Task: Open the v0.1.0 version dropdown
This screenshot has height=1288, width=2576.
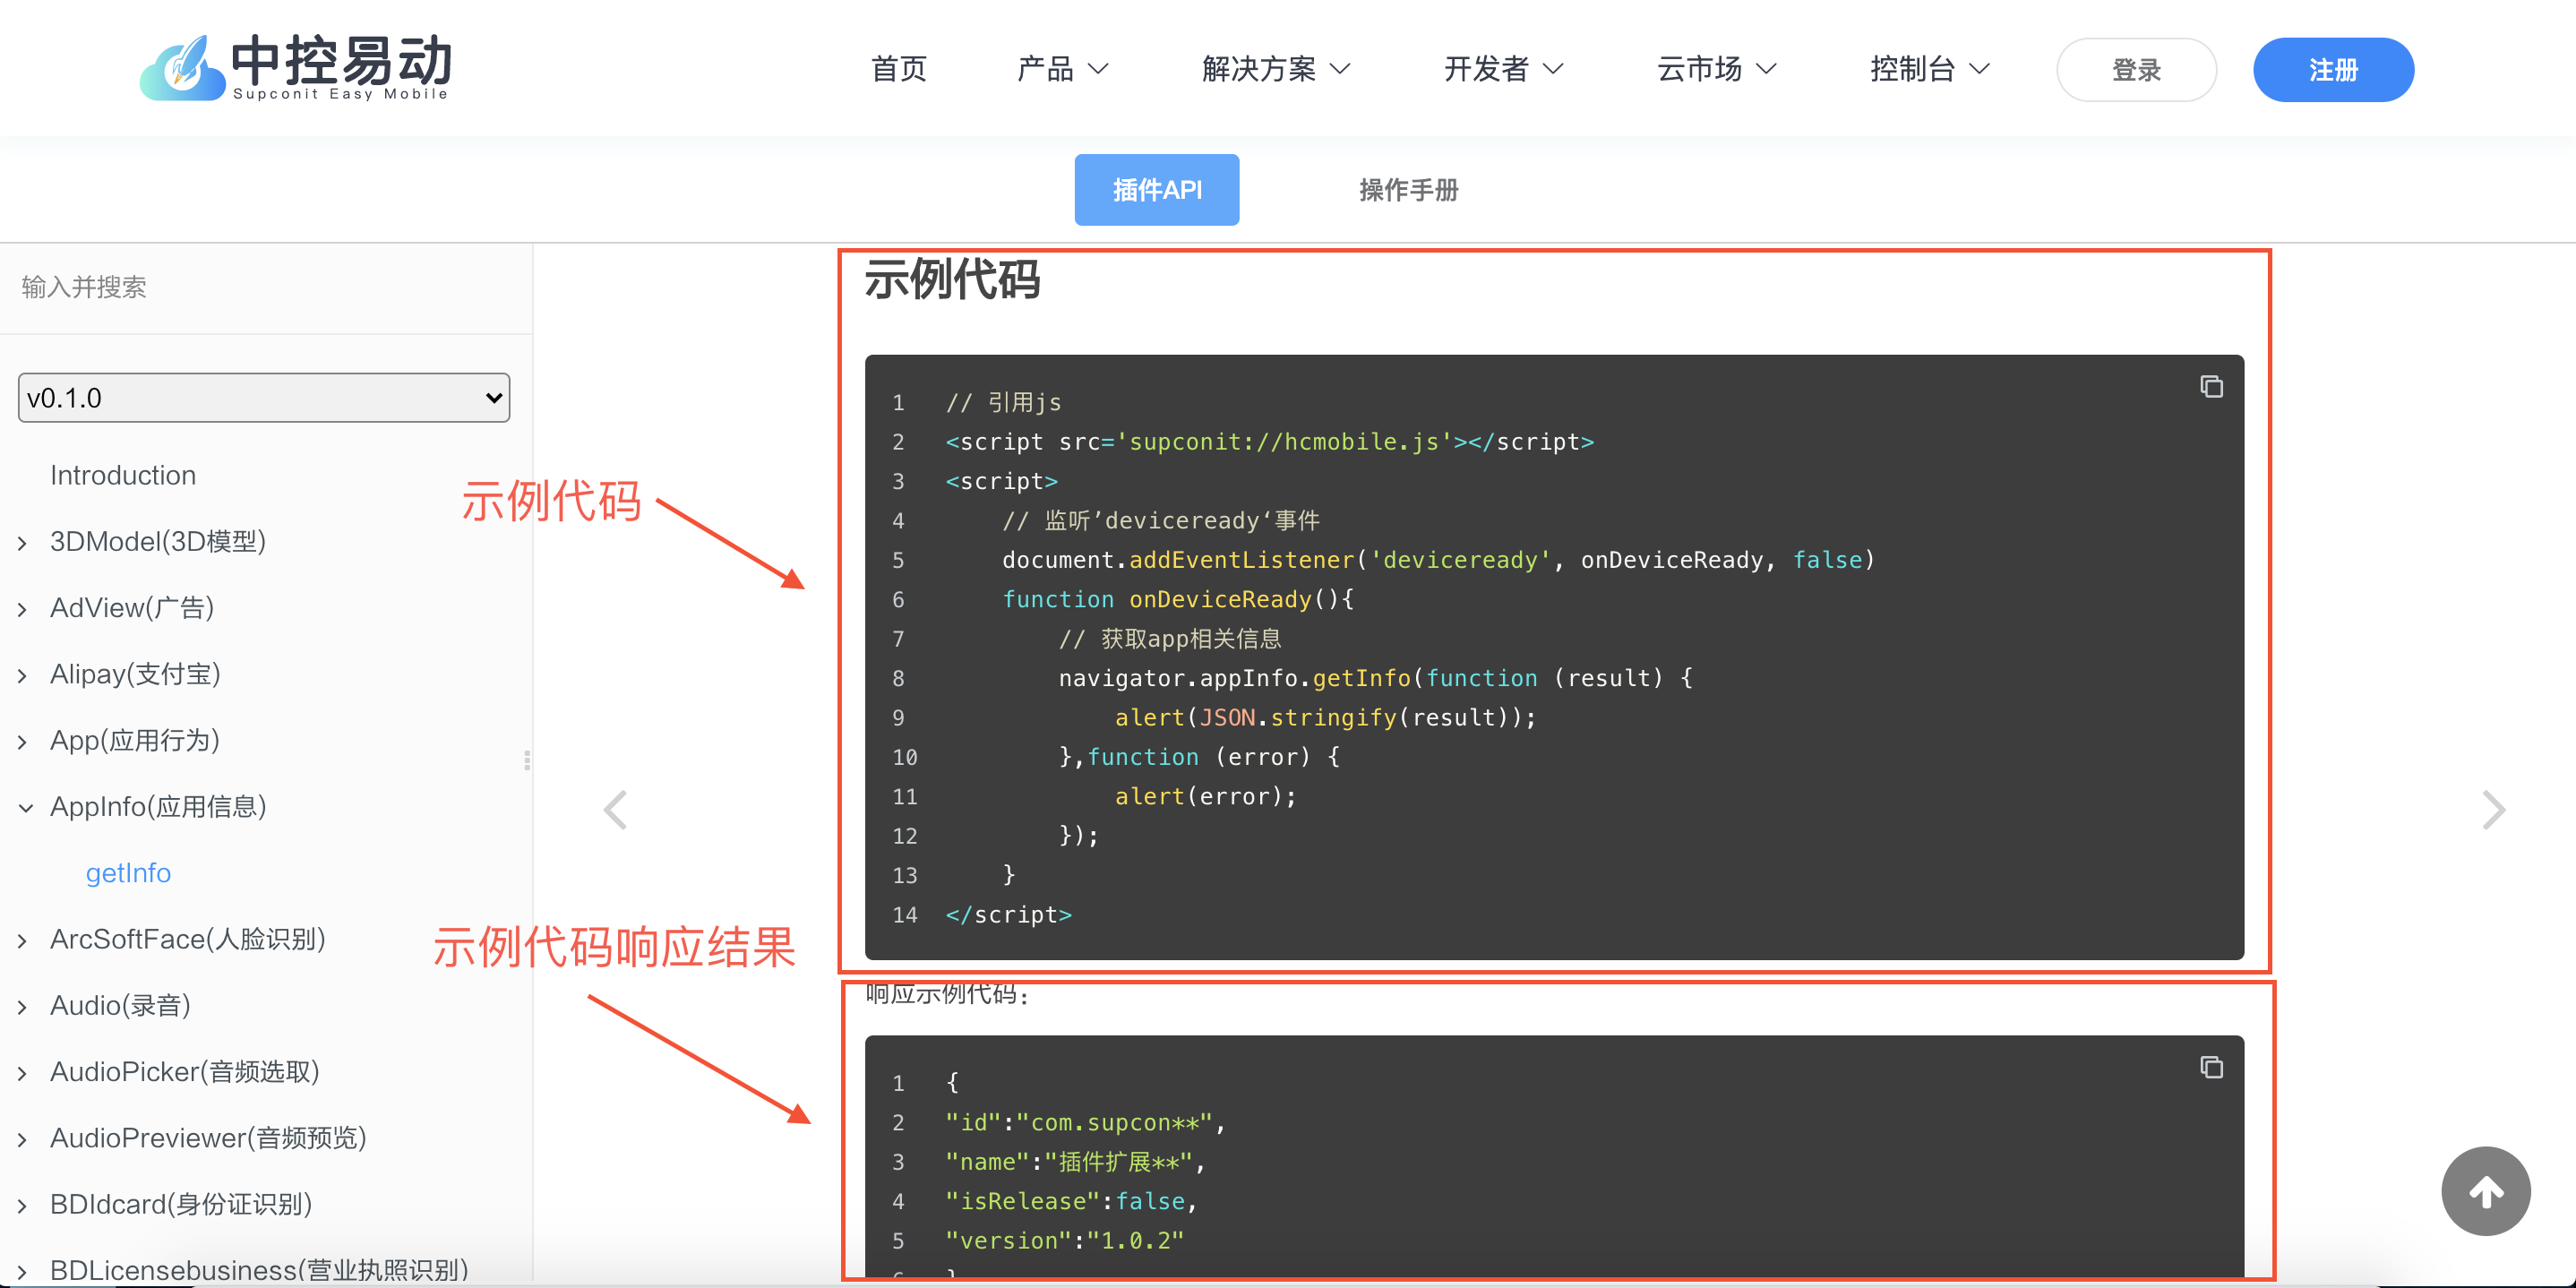Action: pos(264,398)
